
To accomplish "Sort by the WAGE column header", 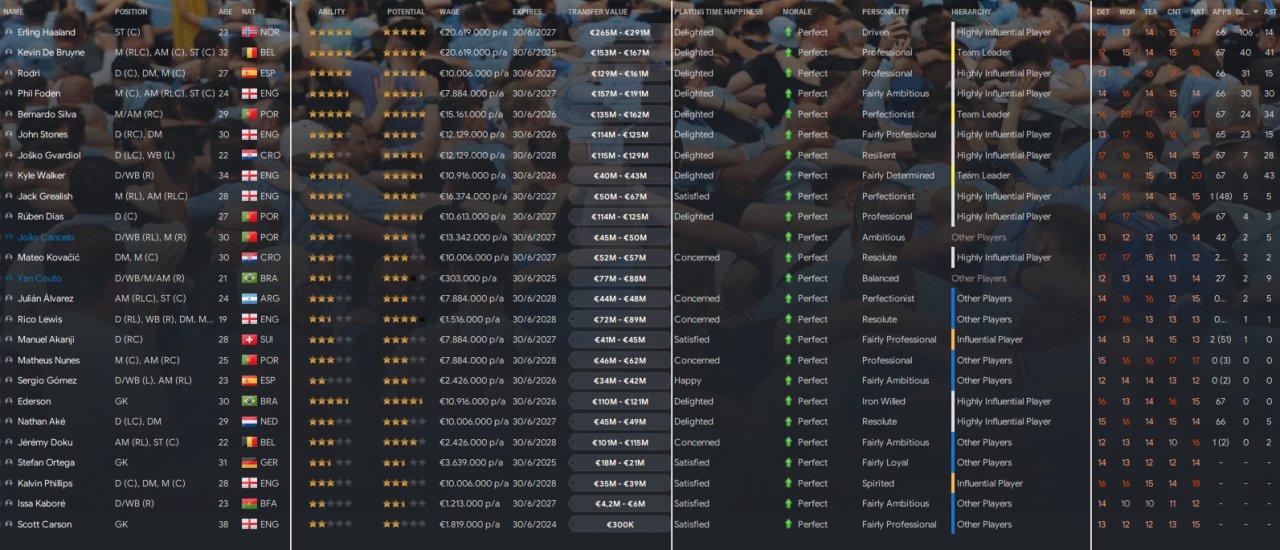I will 449,11.
